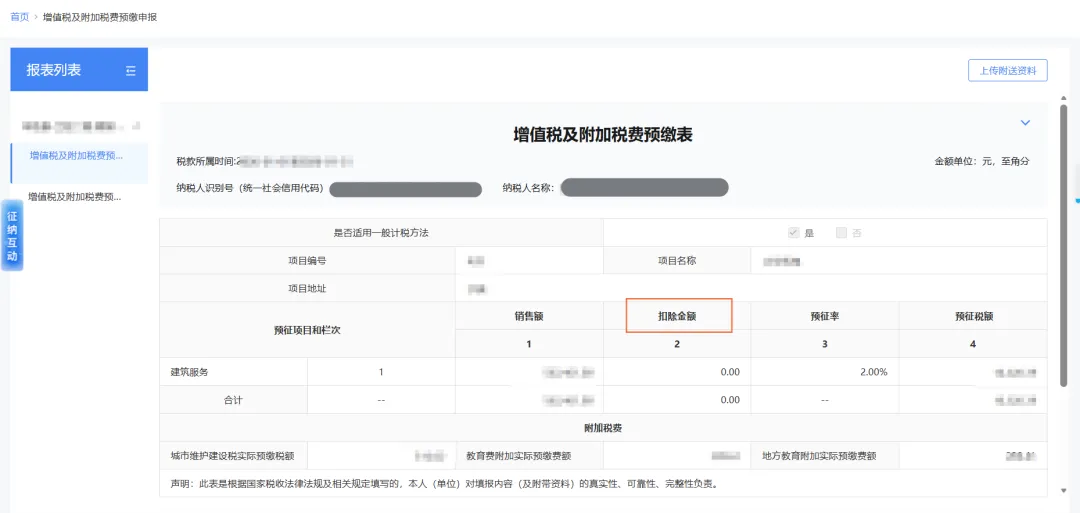The width and height of the screenshot is (1080, 513).
Task: Click the 预征项目和栏次 header cell
Action: click(x=307, y=330)
